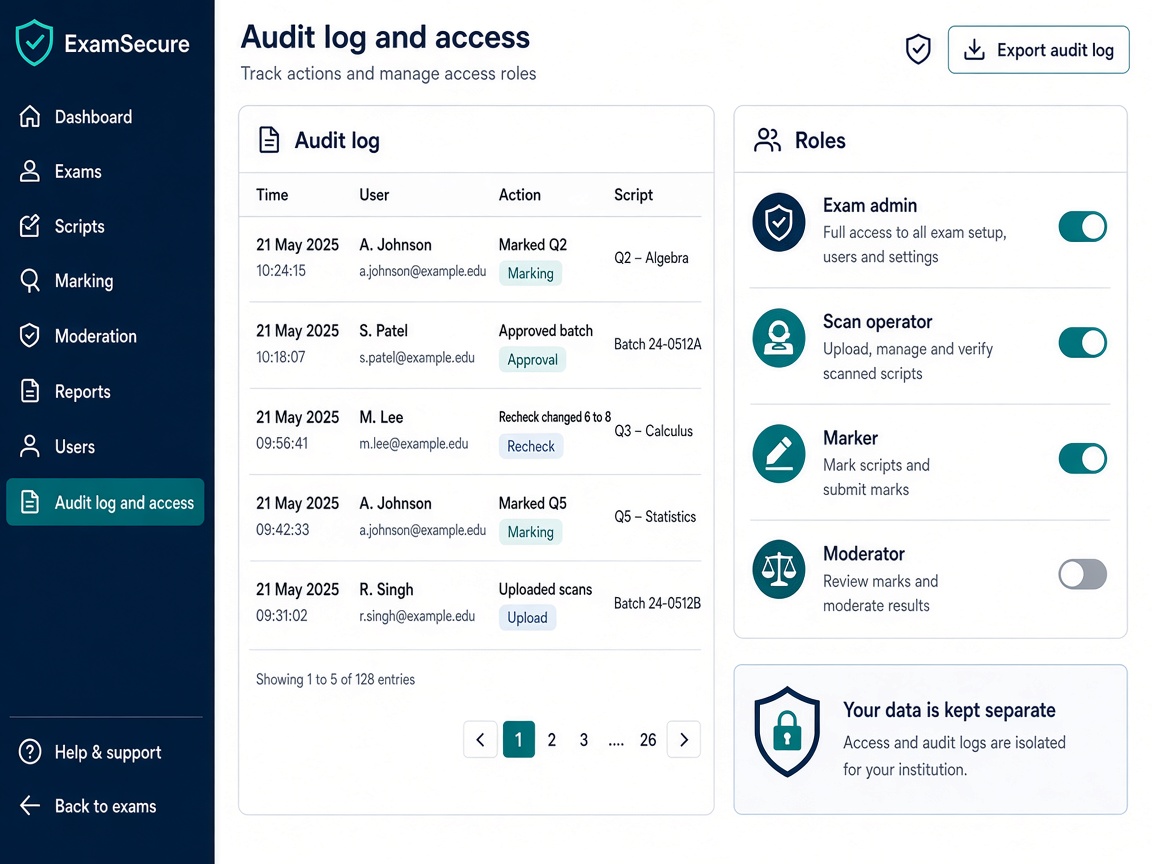Click the Approval tag under Approved batch
This screenshot has height=864, width=1152.
(x=533, y=359)
